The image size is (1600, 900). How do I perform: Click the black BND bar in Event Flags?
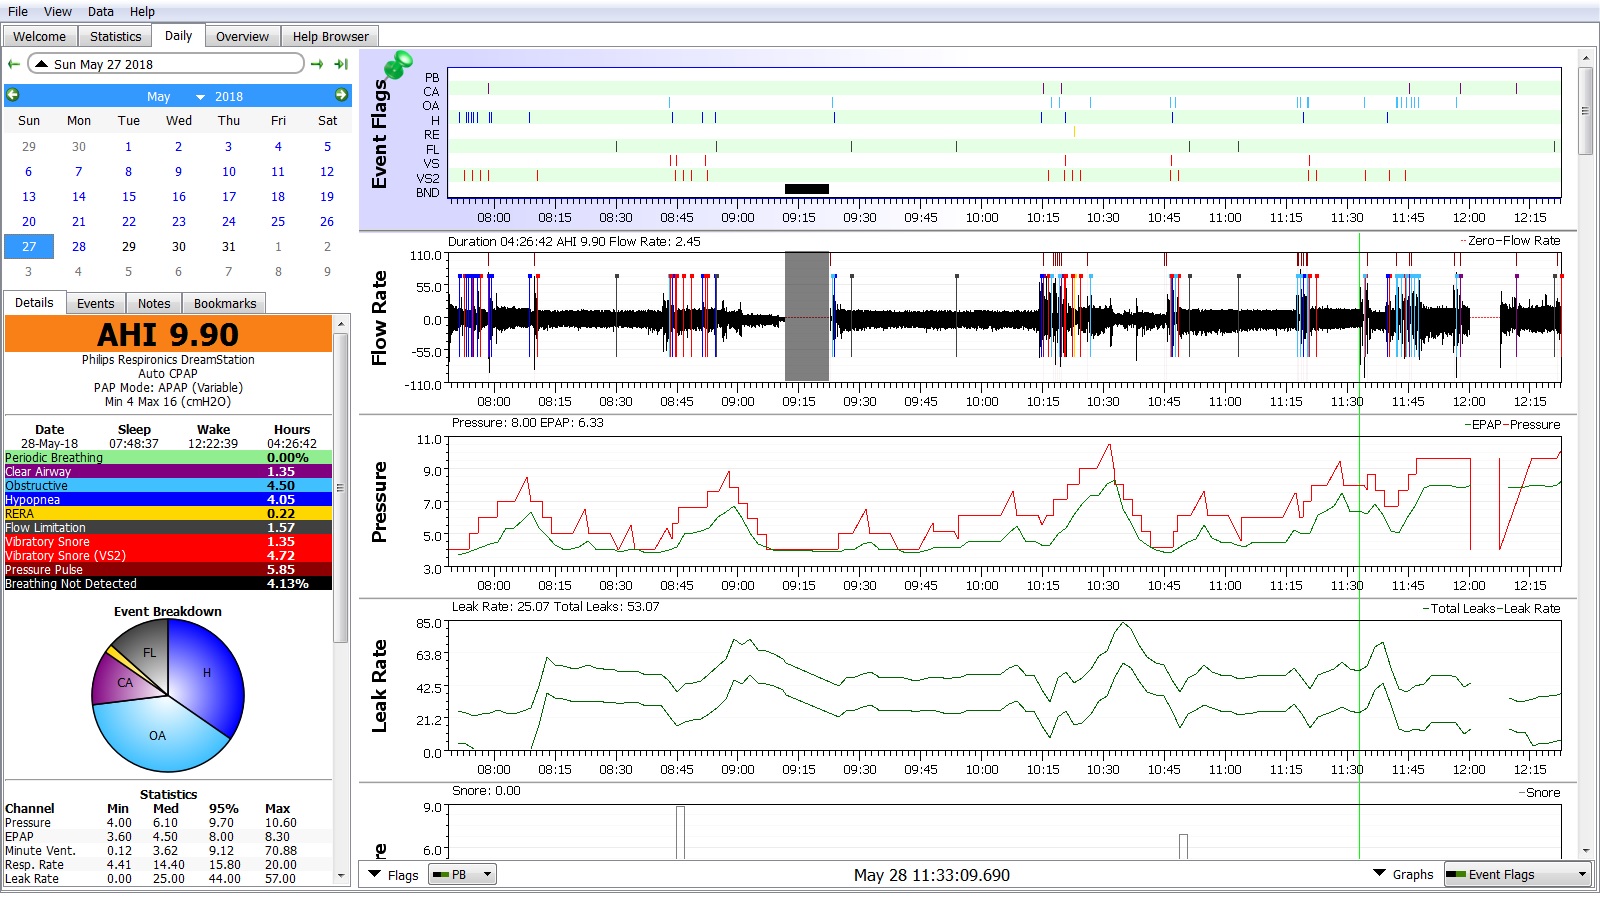tap(807, 189)
